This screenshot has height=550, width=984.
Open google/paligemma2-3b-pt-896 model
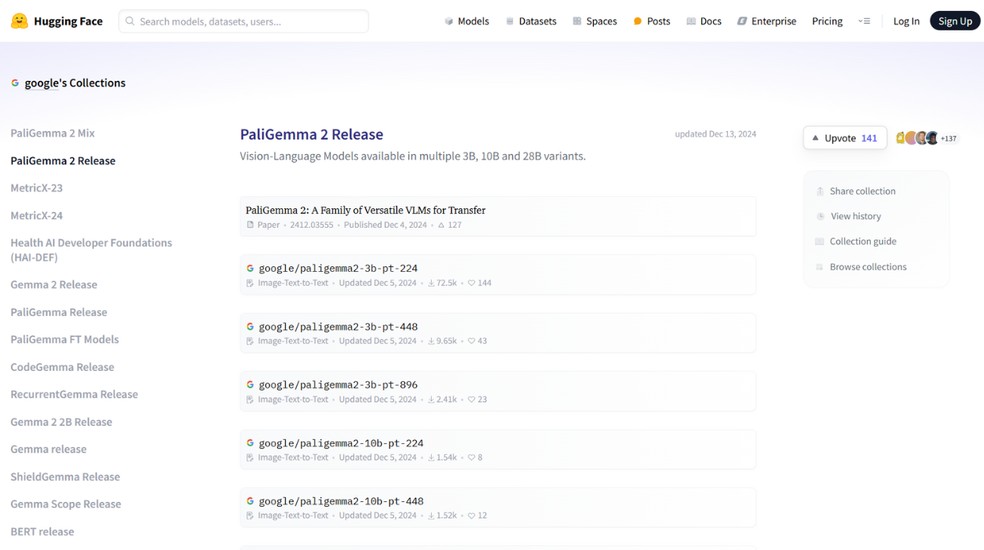click(498, 391)
